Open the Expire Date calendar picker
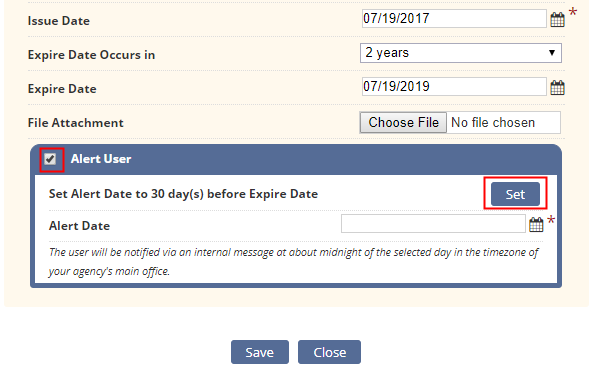 [x=557, y=87]
